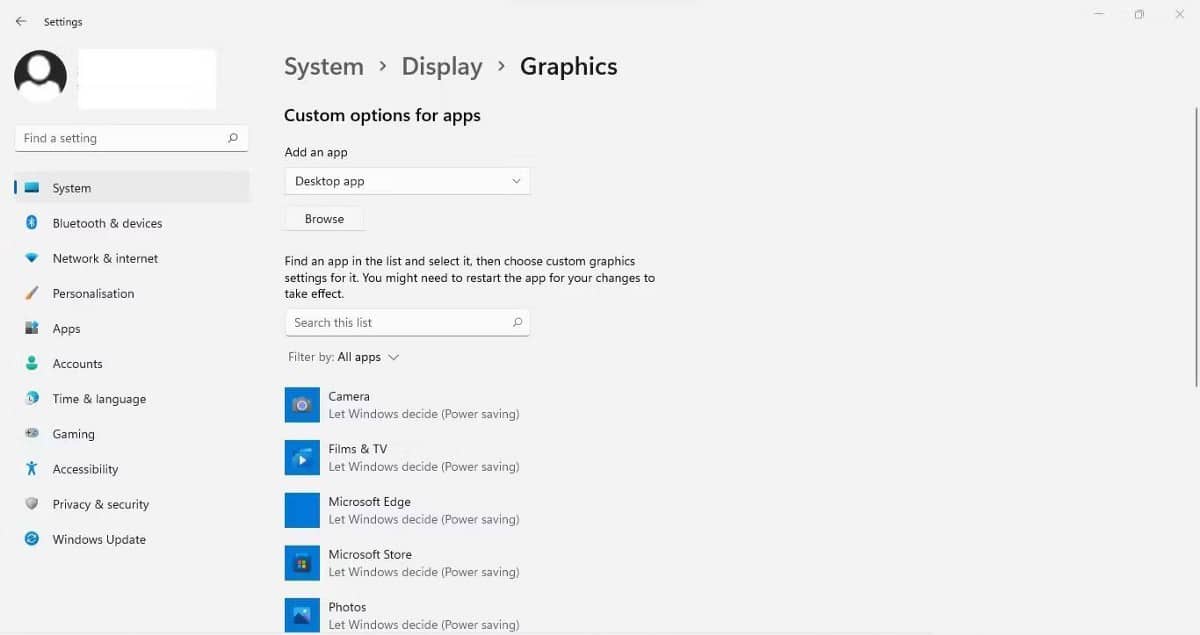The image size is (1200, 635).
Task: Select the Photos app icon
Action: [302, 614]
